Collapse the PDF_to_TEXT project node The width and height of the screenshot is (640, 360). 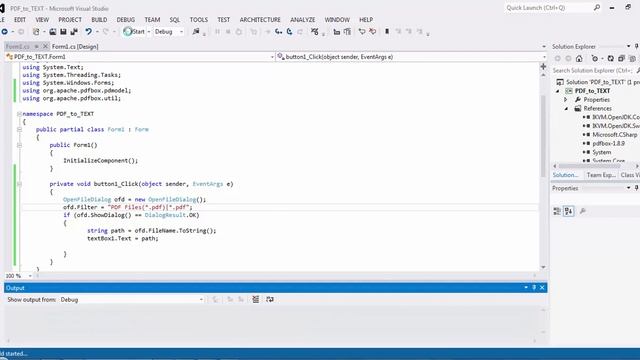(x=558, y=91)
